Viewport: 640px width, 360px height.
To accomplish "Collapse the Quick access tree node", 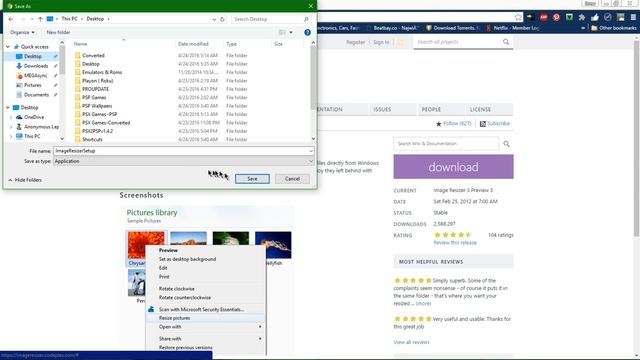I will point(8,47).
